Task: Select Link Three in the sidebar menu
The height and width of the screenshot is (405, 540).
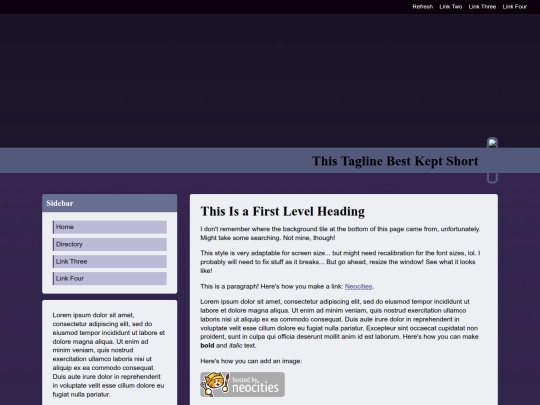Action: (x=110, y=261)
